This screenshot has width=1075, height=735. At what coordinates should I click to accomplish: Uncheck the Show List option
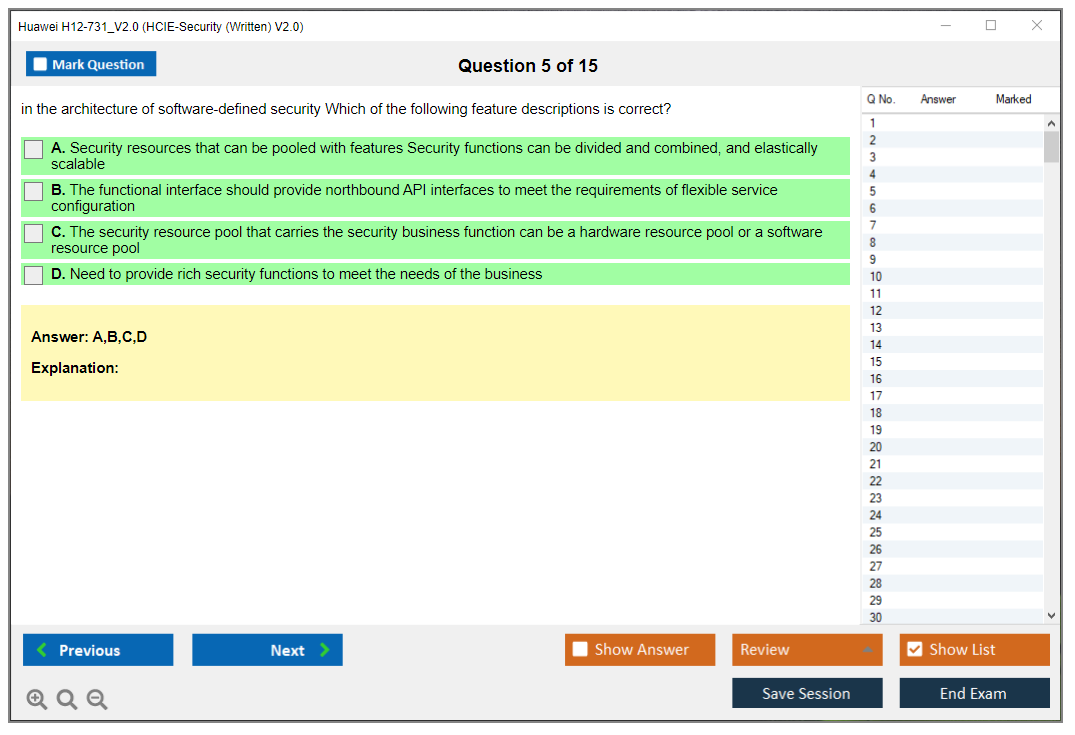[914, 650]
